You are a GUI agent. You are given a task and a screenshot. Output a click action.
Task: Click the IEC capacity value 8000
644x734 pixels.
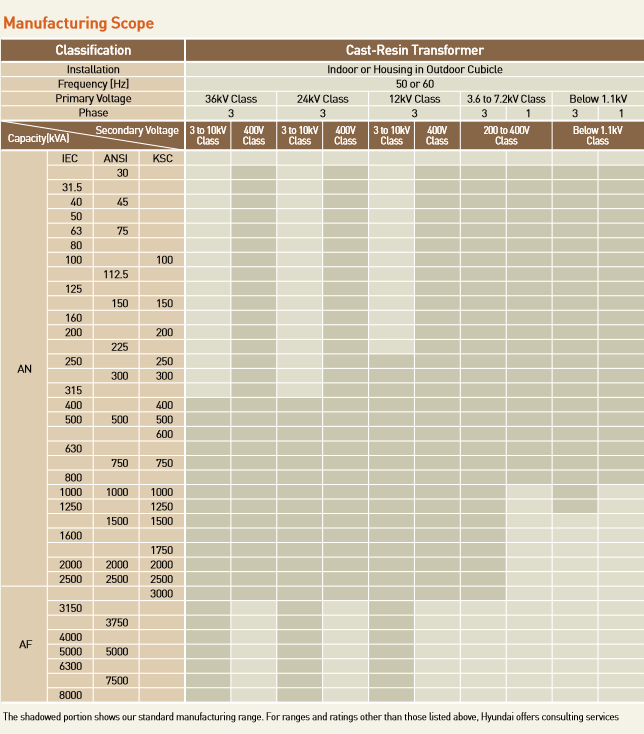click(x=71, y=695)
